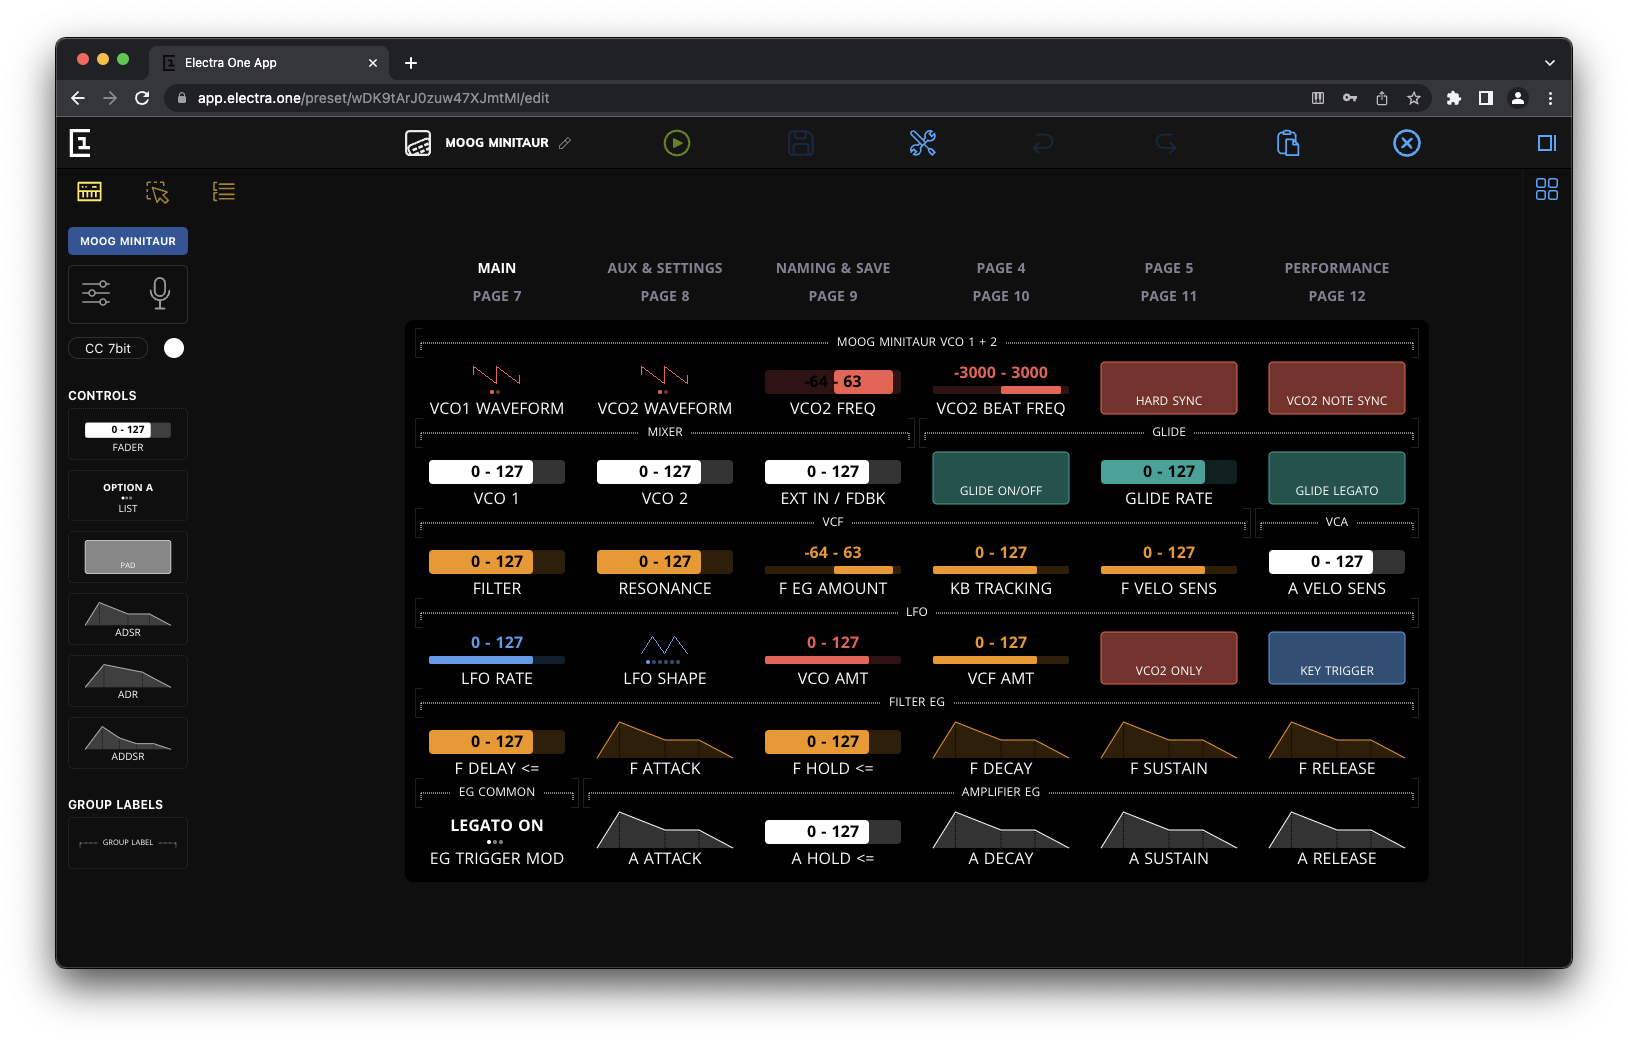The height and width of the screenshot is (1042, 1628).
Task: Click the microphone icon in the sidebar
Action: click(x=160, y=294)
